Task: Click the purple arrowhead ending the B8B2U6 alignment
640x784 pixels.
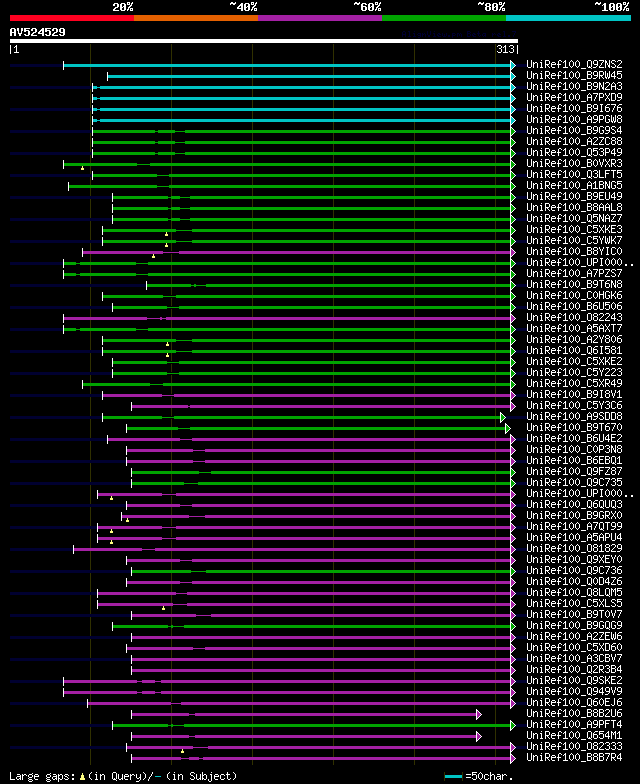Action: tap(479, 714)
